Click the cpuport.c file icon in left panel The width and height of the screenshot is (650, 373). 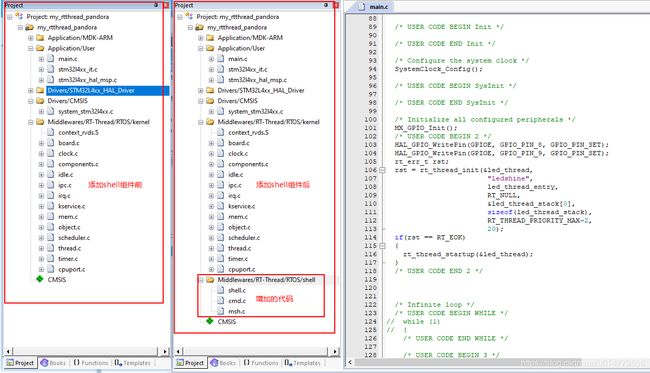[51, 269]
